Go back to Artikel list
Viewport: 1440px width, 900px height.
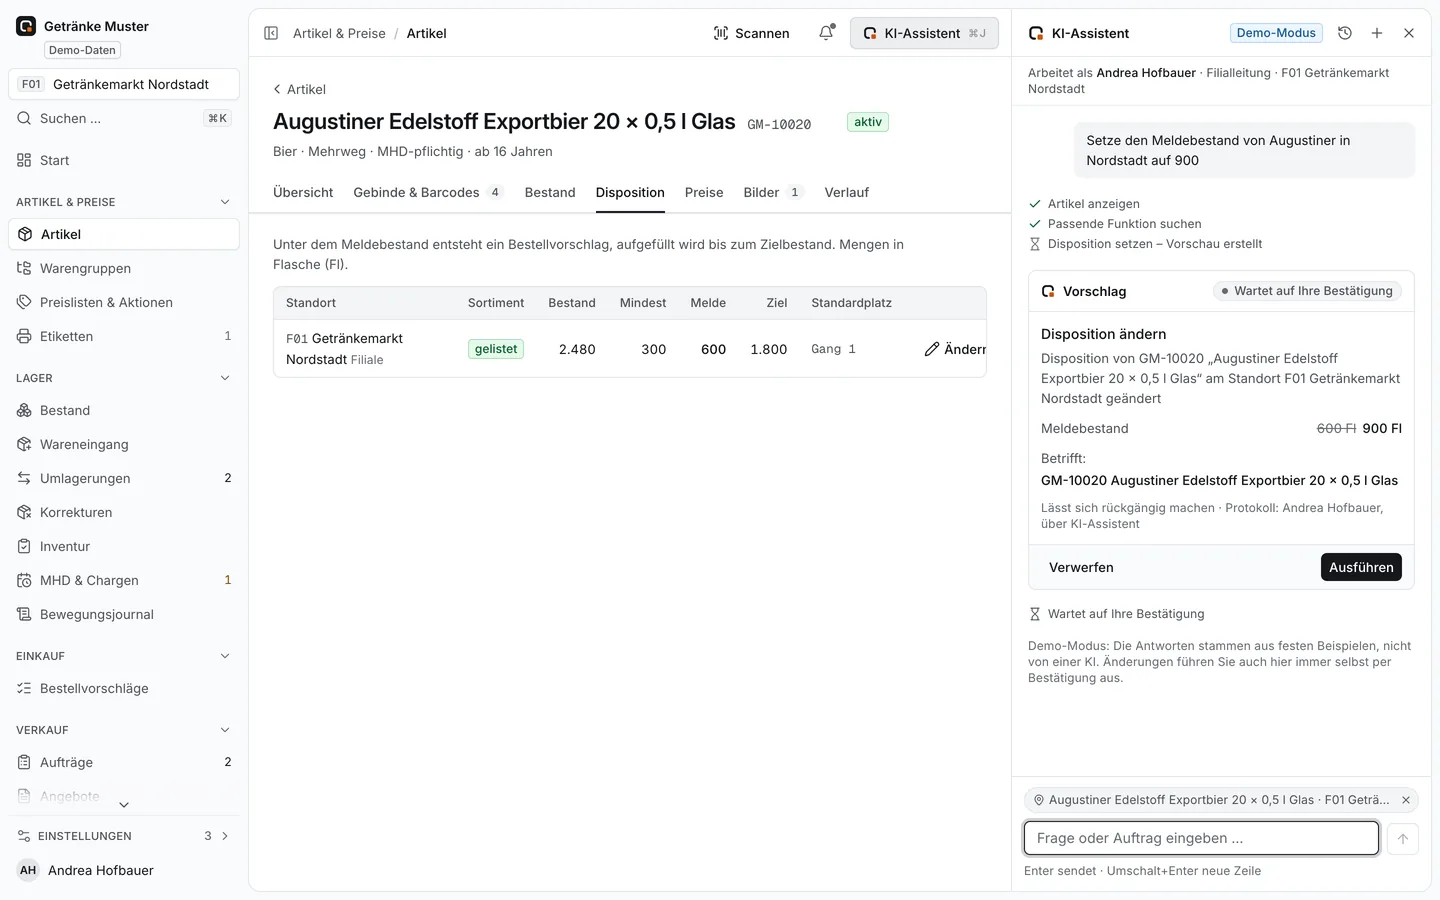[299, 89]
